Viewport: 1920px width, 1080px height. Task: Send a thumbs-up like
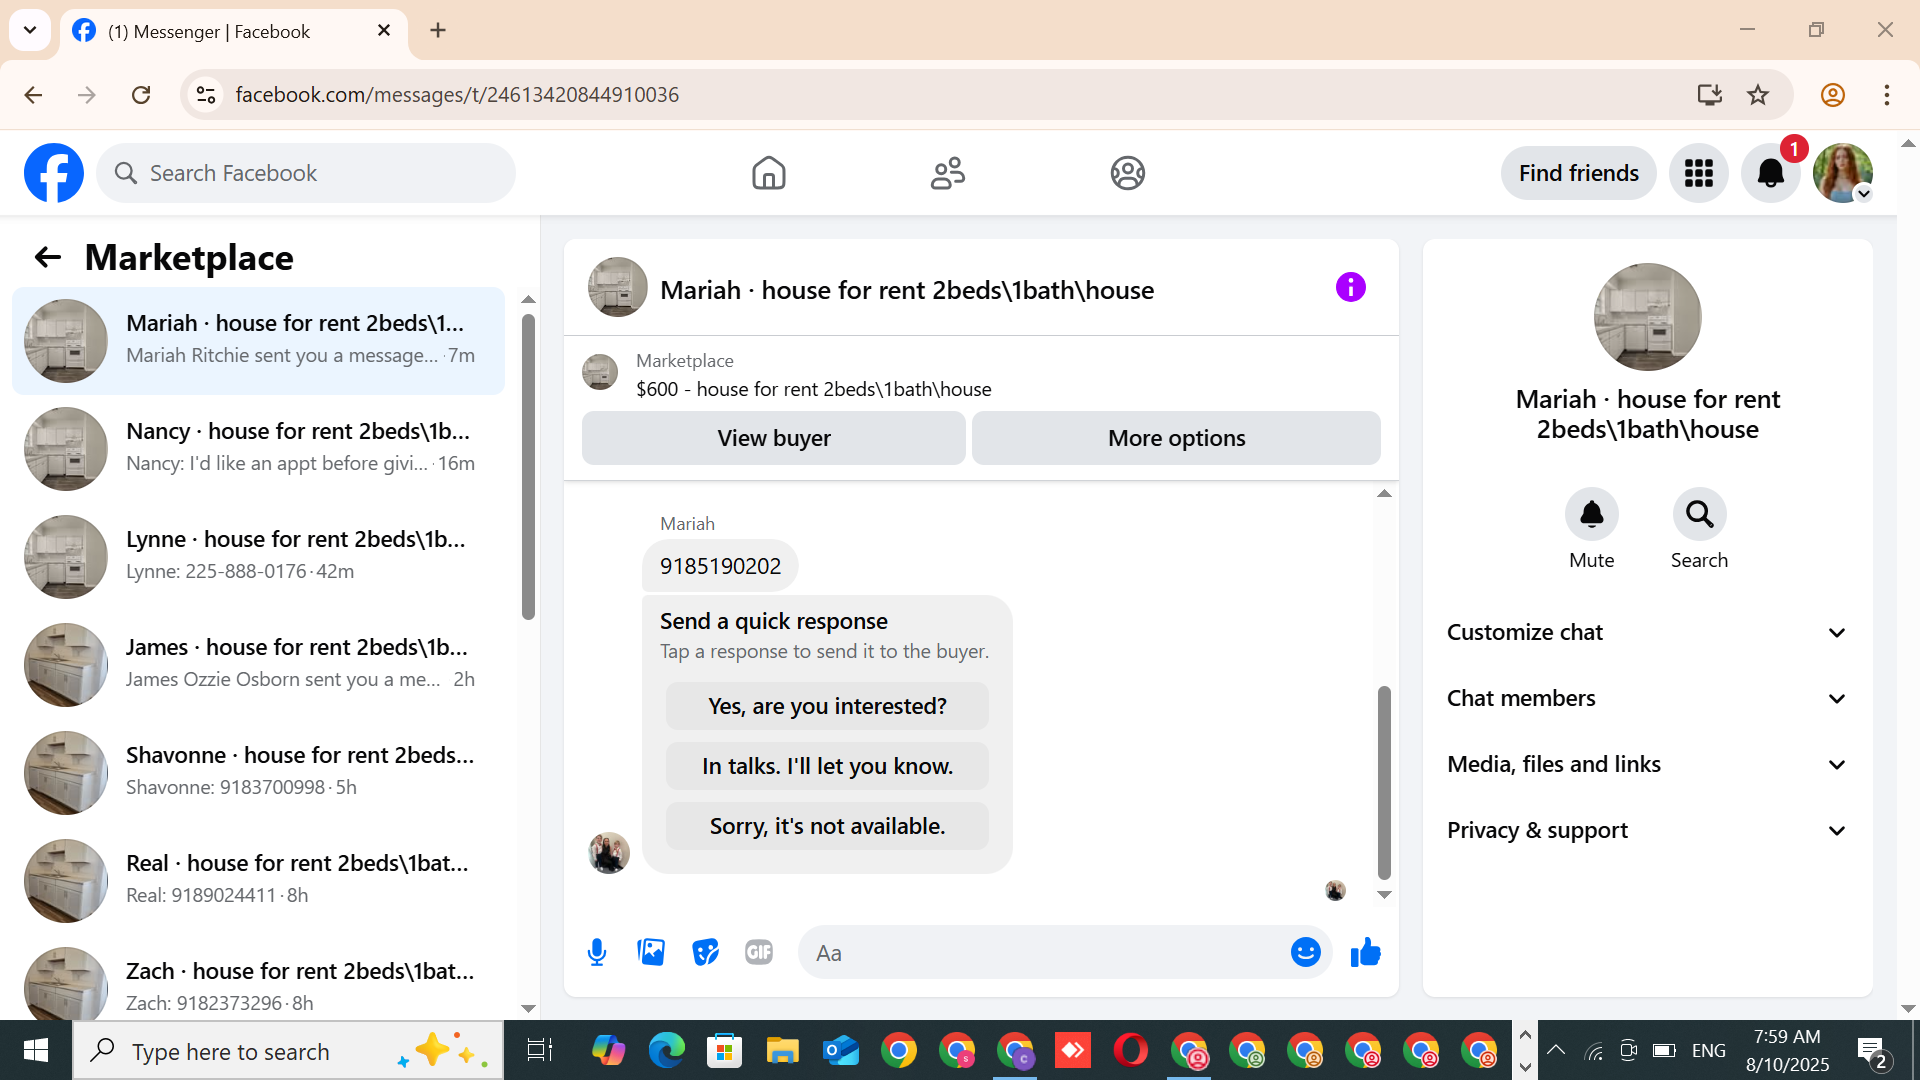click(1365, 952)
